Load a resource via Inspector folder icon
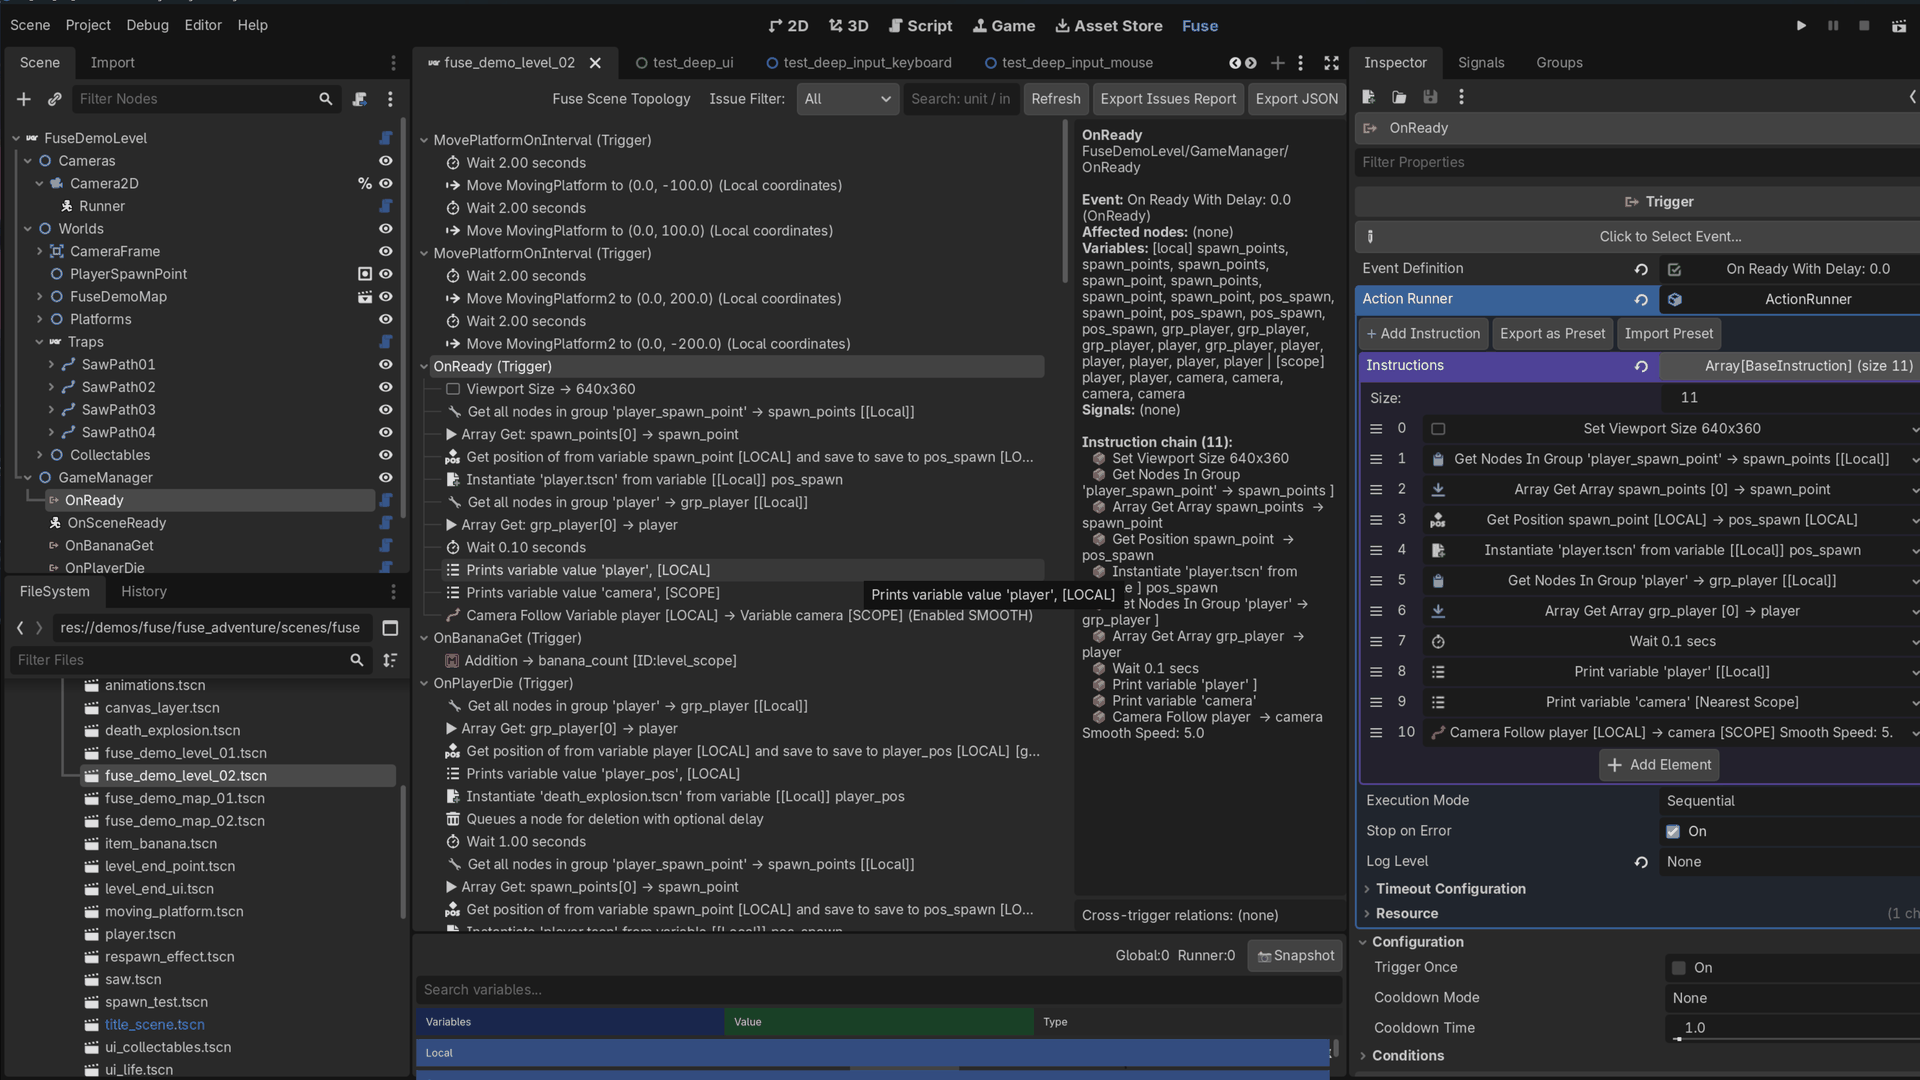The height and width of the screenshot is (1080, 1920). click(1399, 97)
